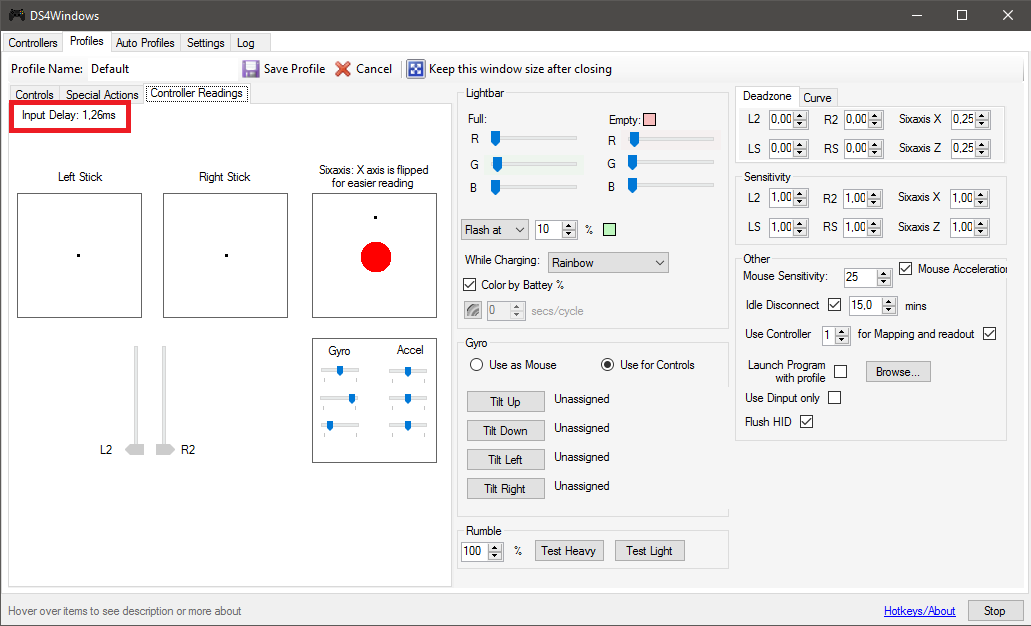The image size is (1031, 626).
Task: Click the Save Profile floppy disk icon
Action: [251, 69]
